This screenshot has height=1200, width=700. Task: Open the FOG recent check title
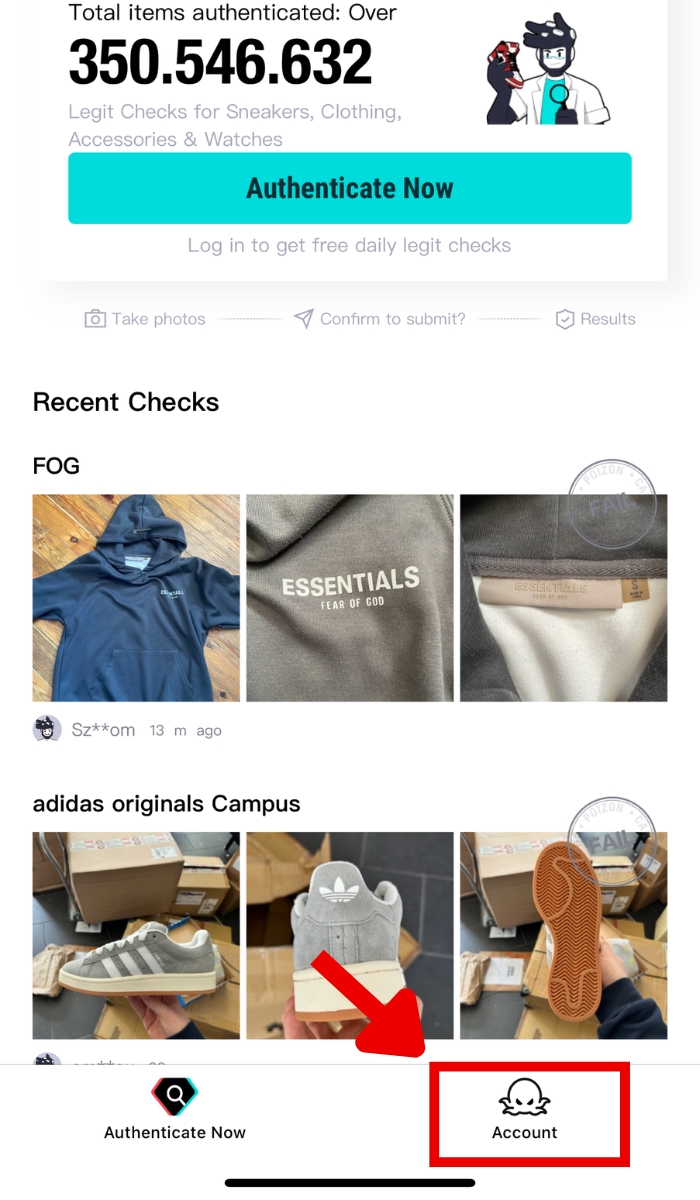[x=56, y=466]
